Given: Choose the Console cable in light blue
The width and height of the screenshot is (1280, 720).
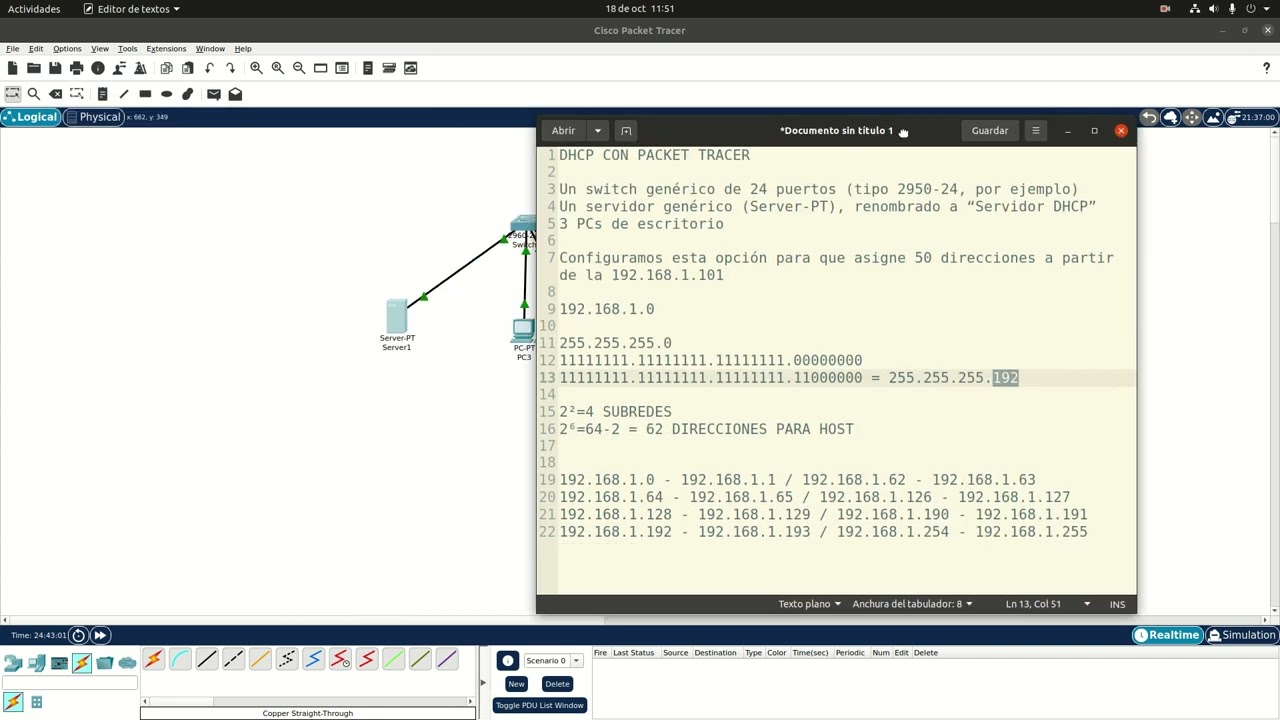Looking at the screenshot, I should (x=180, y=659).
